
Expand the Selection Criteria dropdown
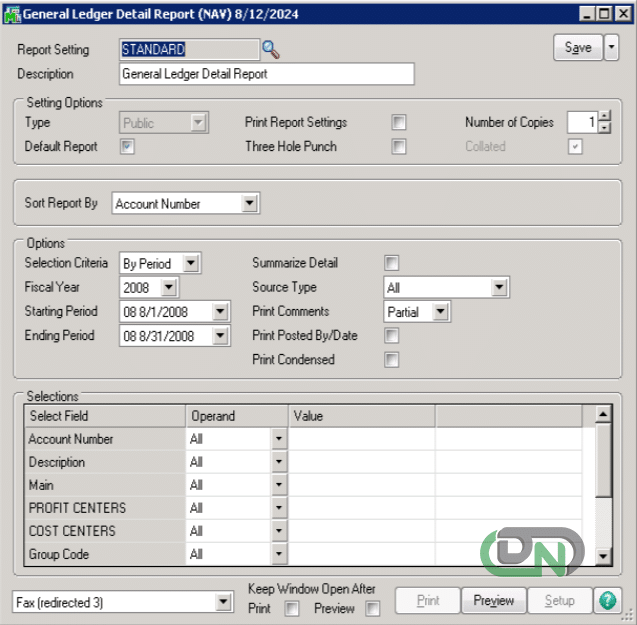(191, 263)
